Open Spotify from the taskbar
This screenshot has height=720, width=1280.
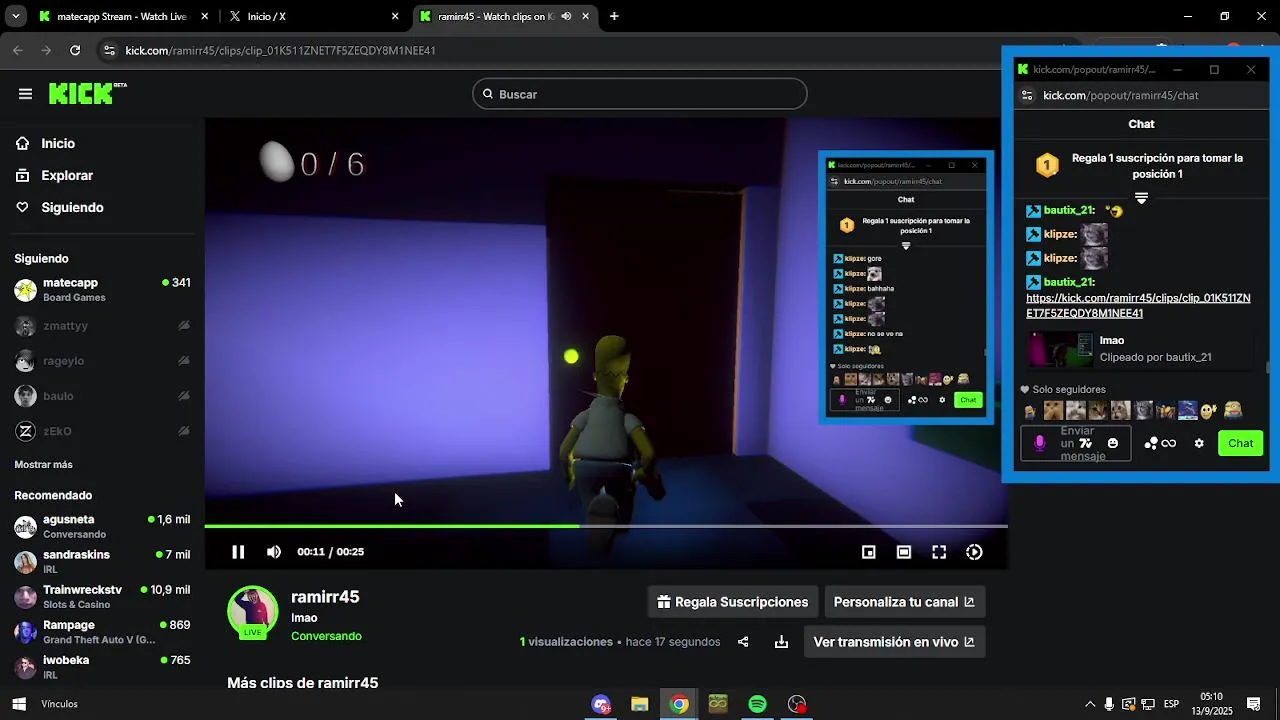[757, 704]
